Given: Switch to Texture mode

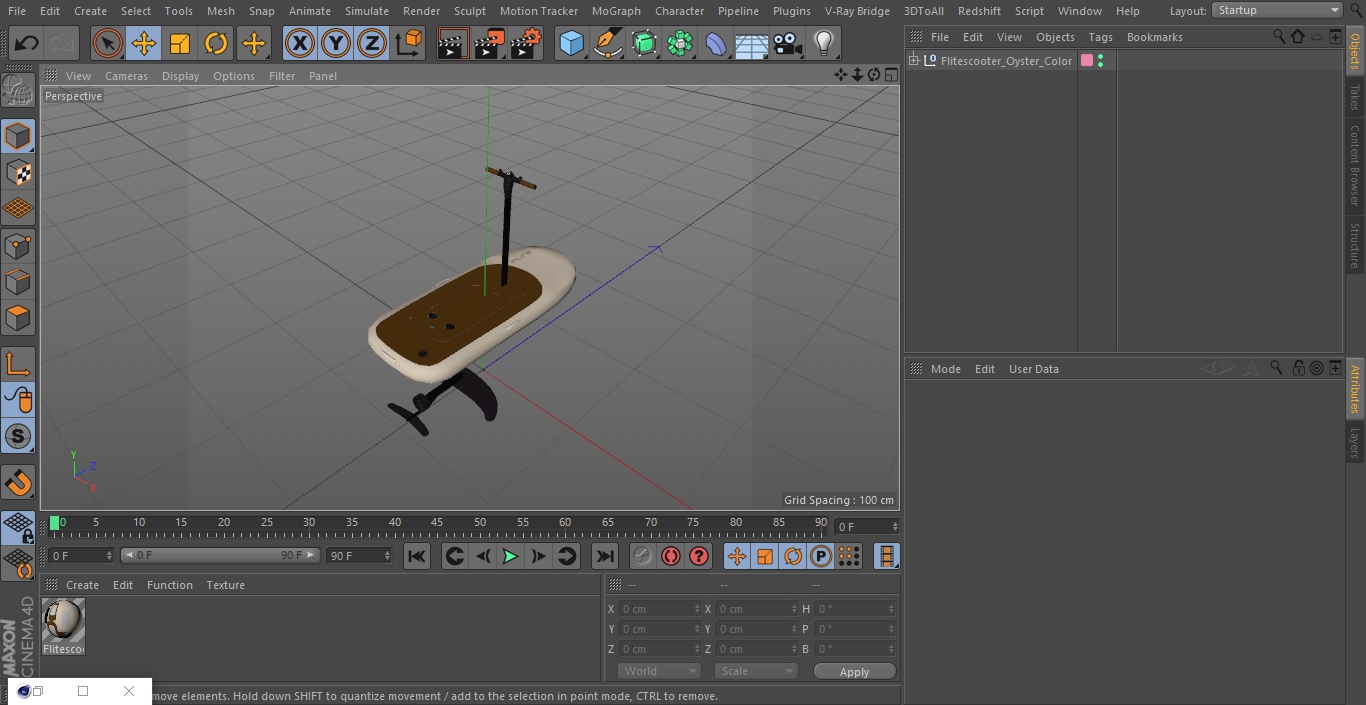Looking at the screenshot, I should (18, 173).
